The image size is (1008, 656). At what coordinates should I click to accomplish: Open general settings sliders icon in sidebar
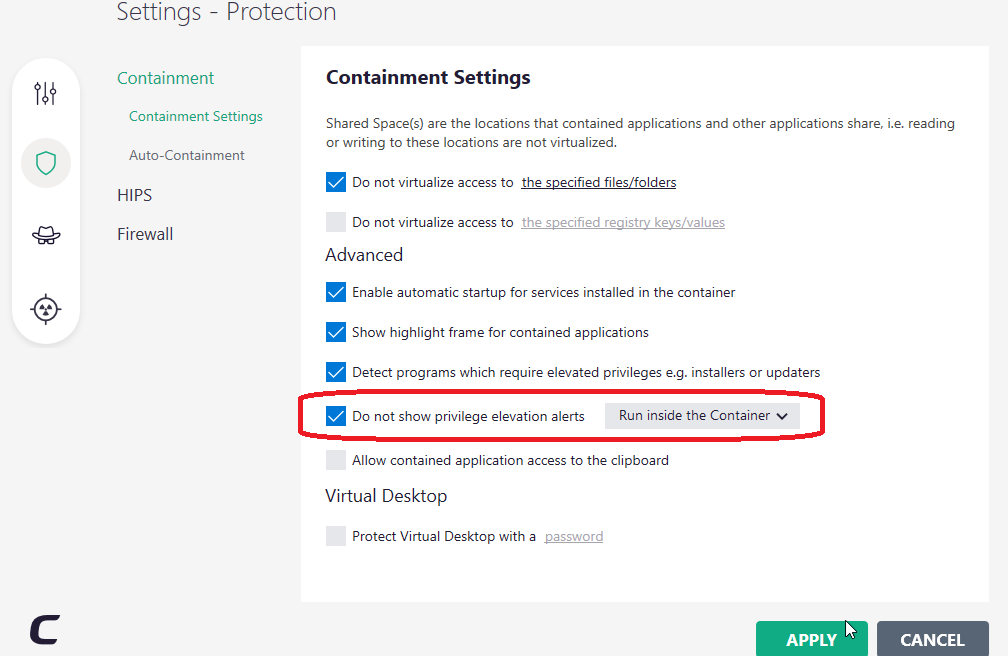(46, 94)
